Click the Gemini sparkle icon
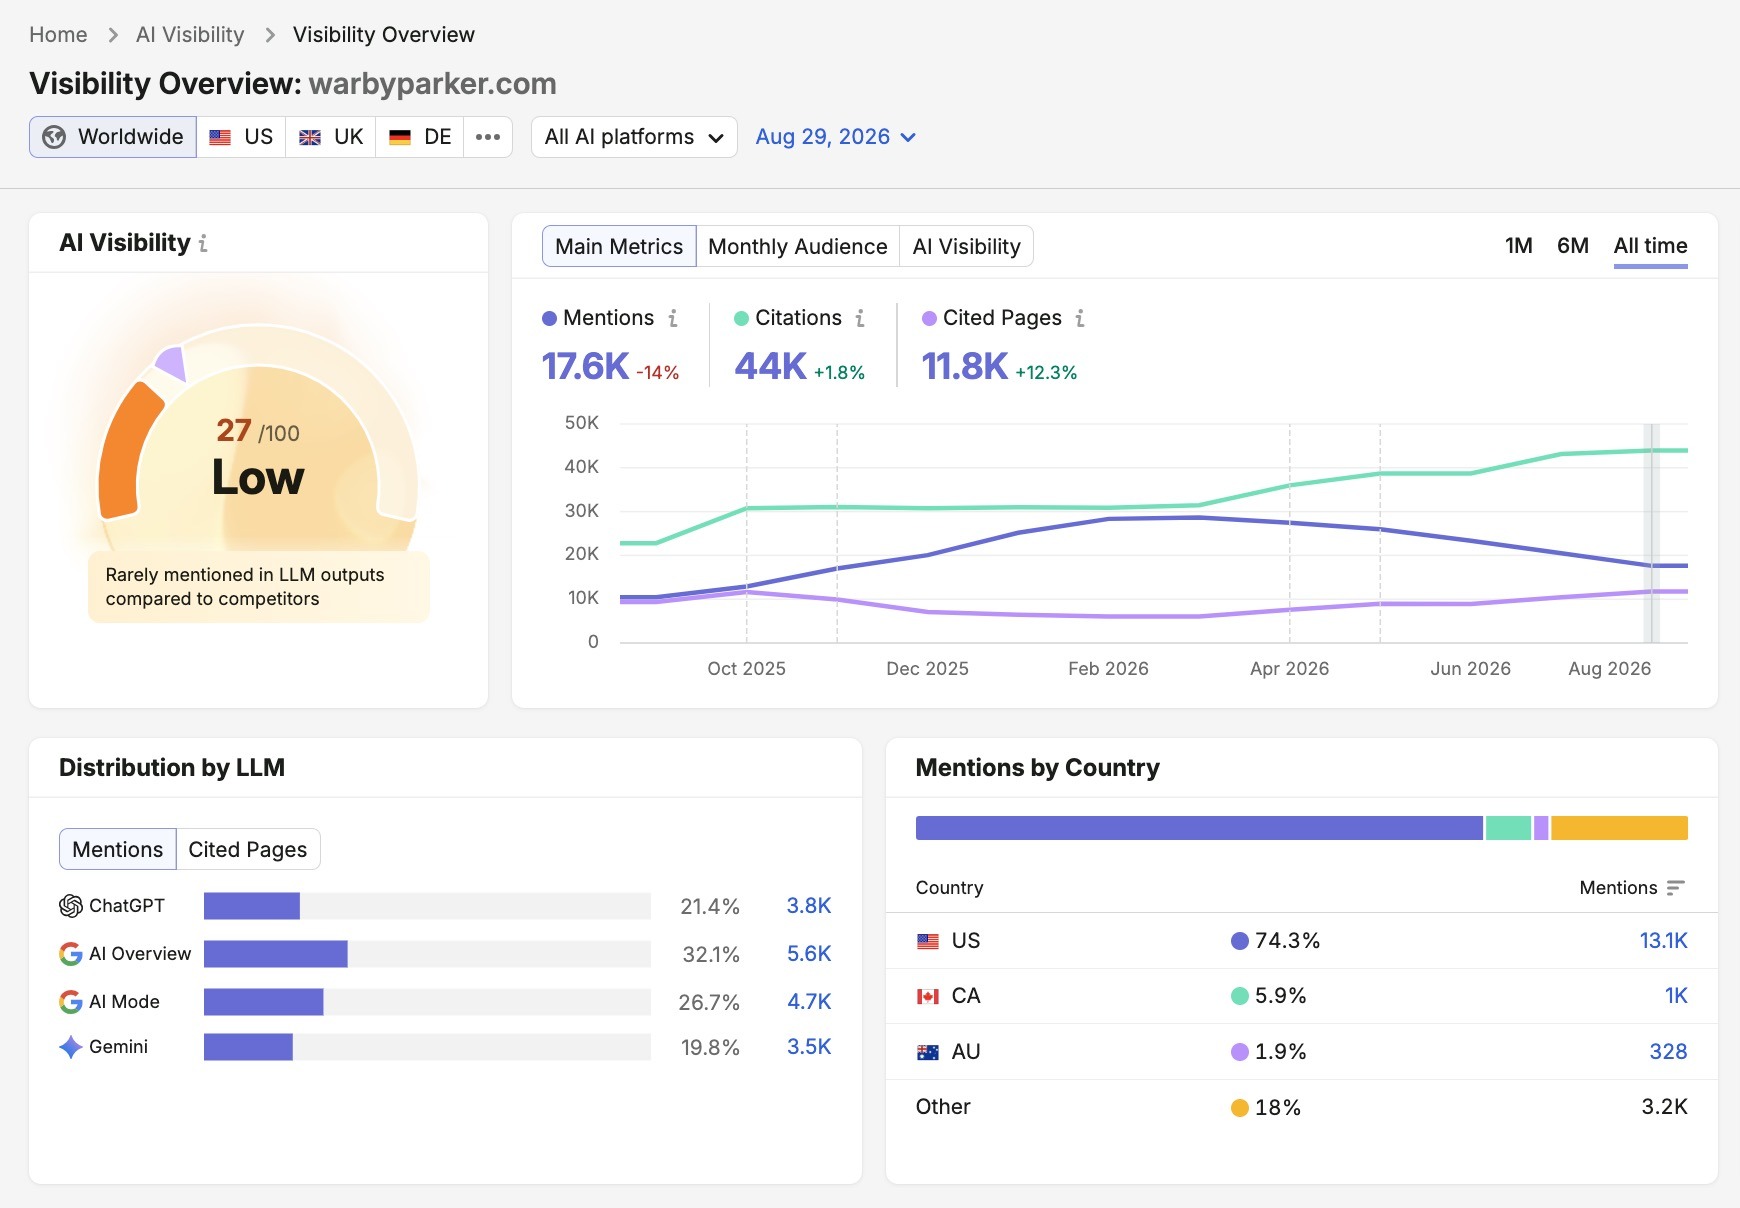Image resolution: width=1740 pixels, height=1208 pixels. pos(71,1047)
